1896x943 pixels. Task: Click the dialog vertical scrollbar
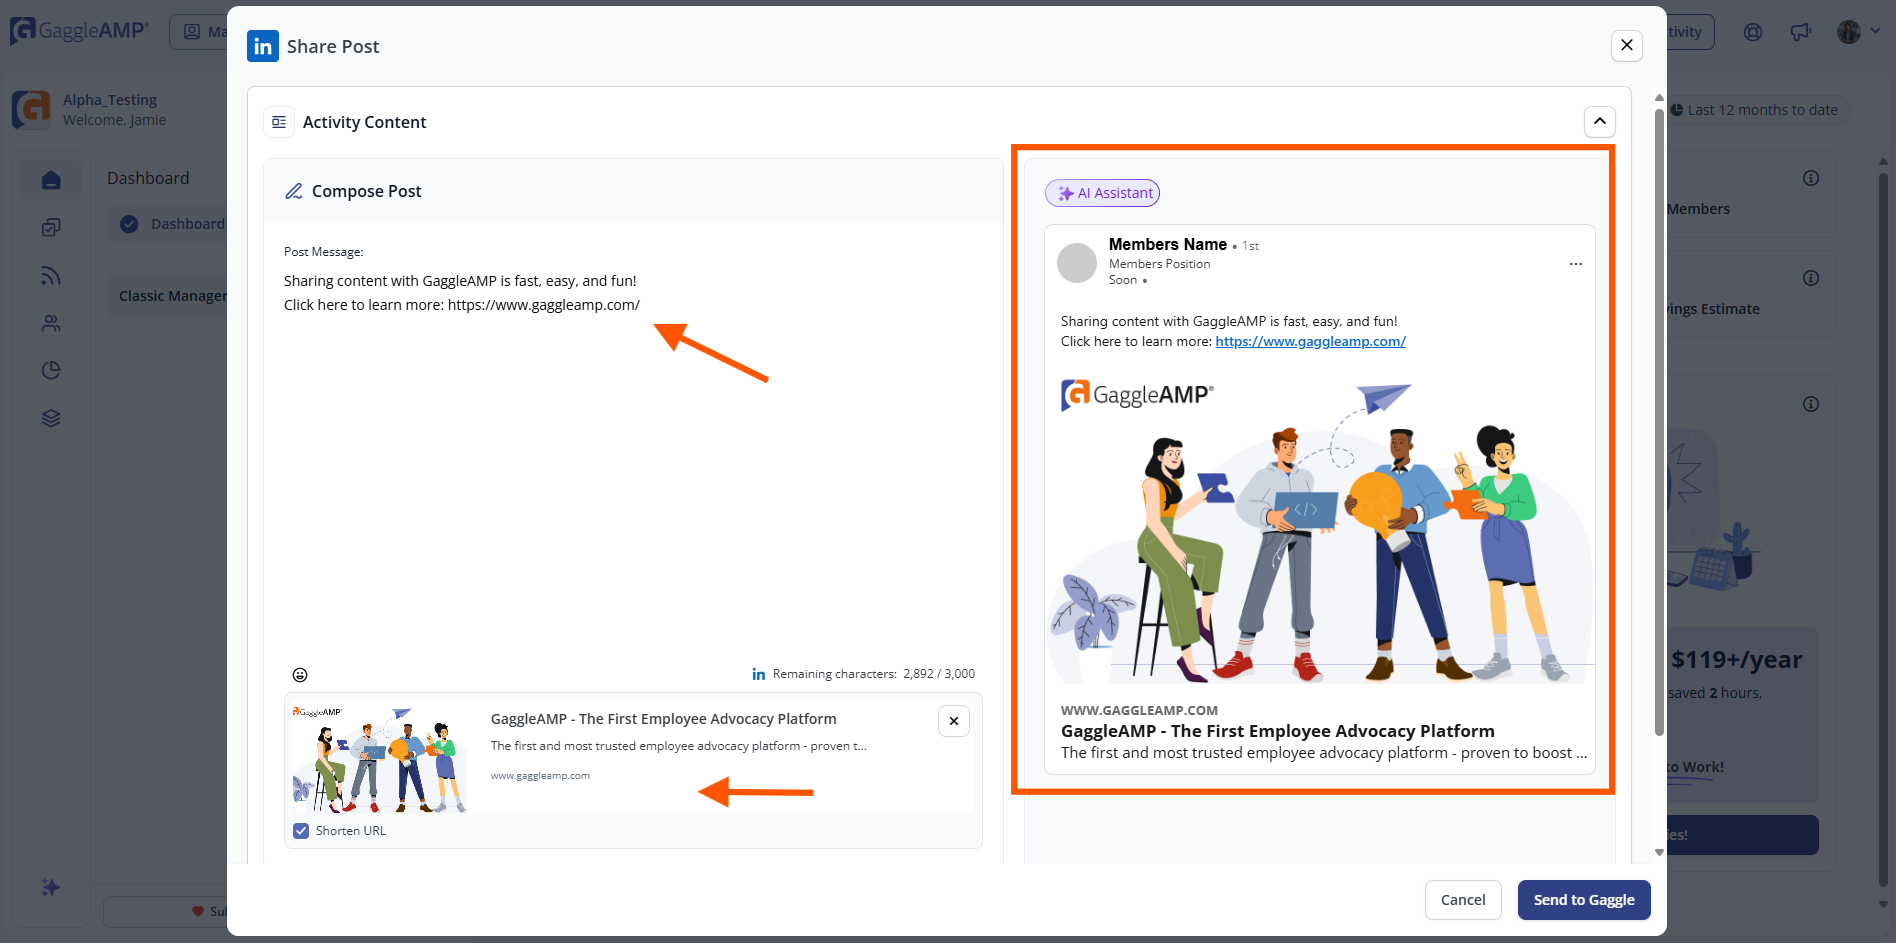(x=1659, y=420)
